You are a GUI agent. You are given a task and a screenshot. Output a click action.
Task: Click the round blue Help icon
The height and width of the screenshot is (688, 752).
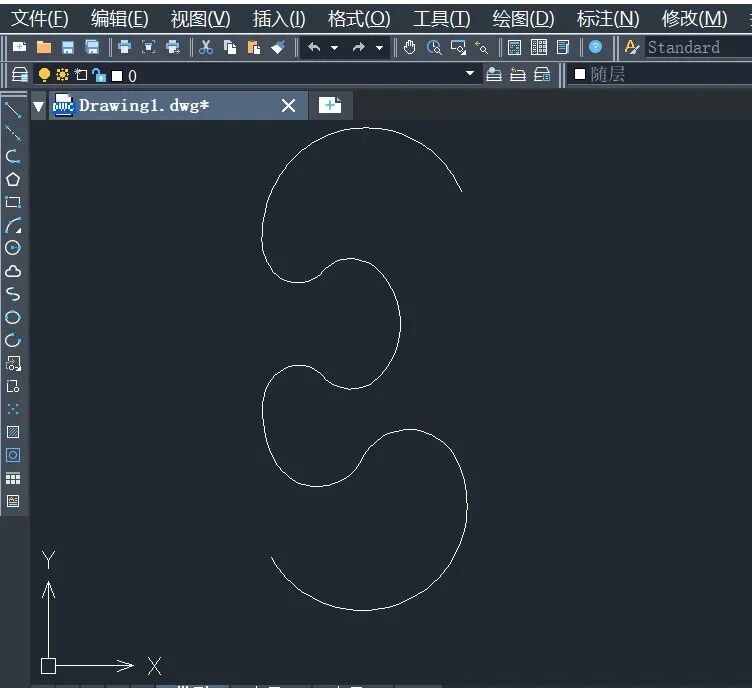pos(595,47)
